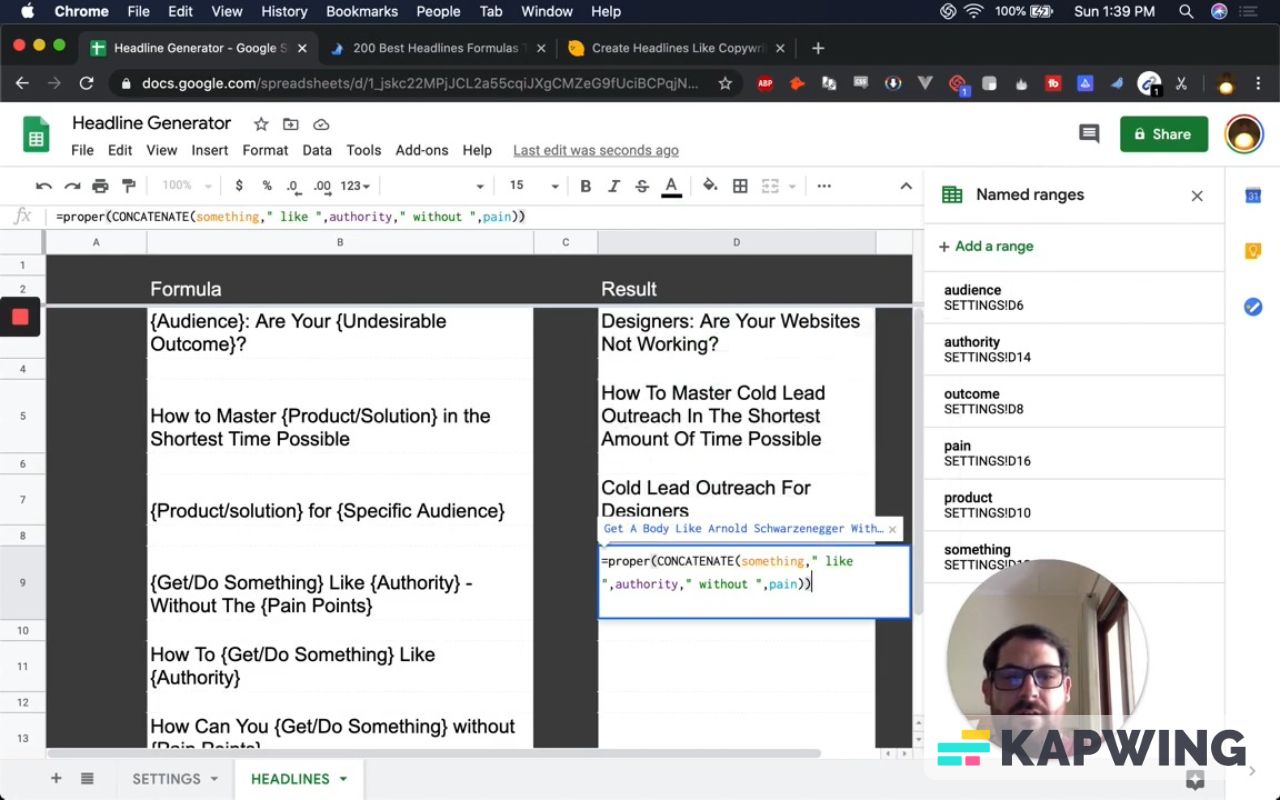Open the Last edit was seconds ago link
The height and width of the screenshot is (800, 1280).
coord(596,150)
